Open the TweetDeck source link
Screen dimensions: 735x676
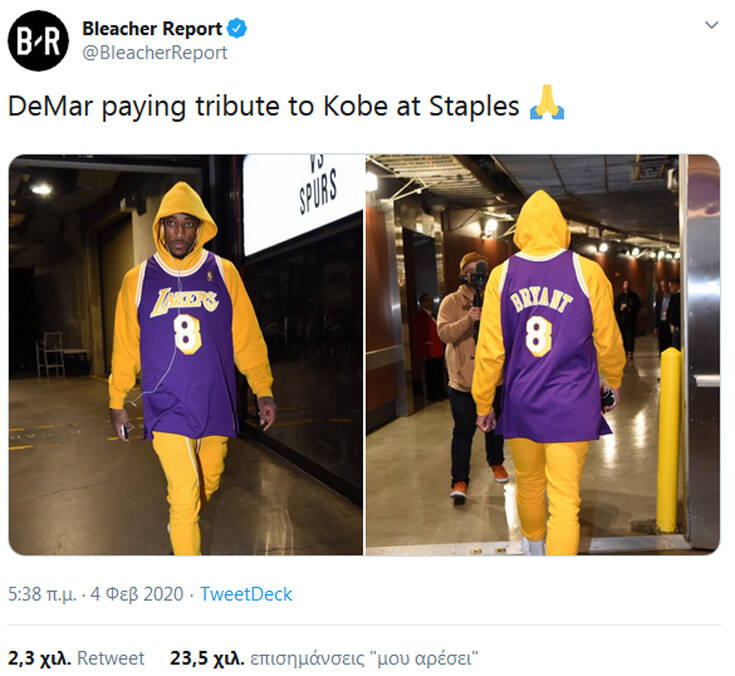pos(246,594)
